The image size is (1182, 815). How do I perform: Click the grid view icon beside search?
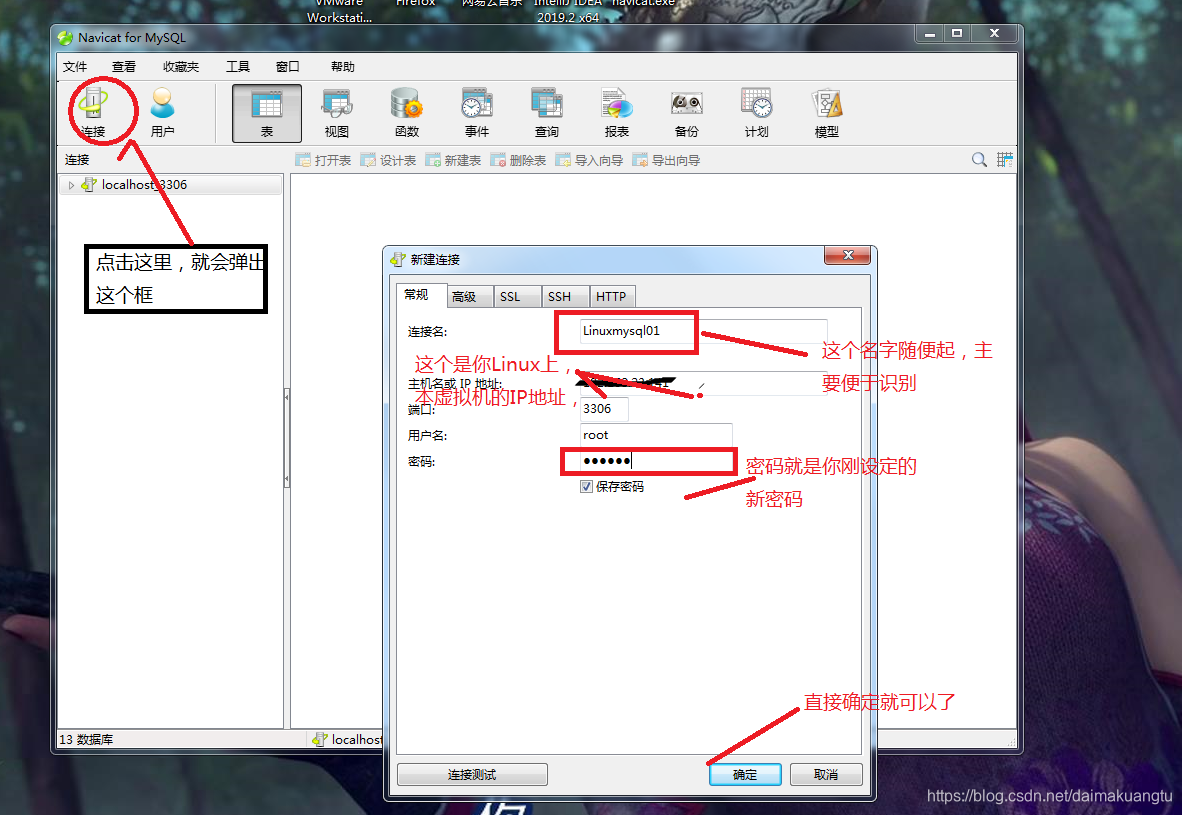(1005, 160)
